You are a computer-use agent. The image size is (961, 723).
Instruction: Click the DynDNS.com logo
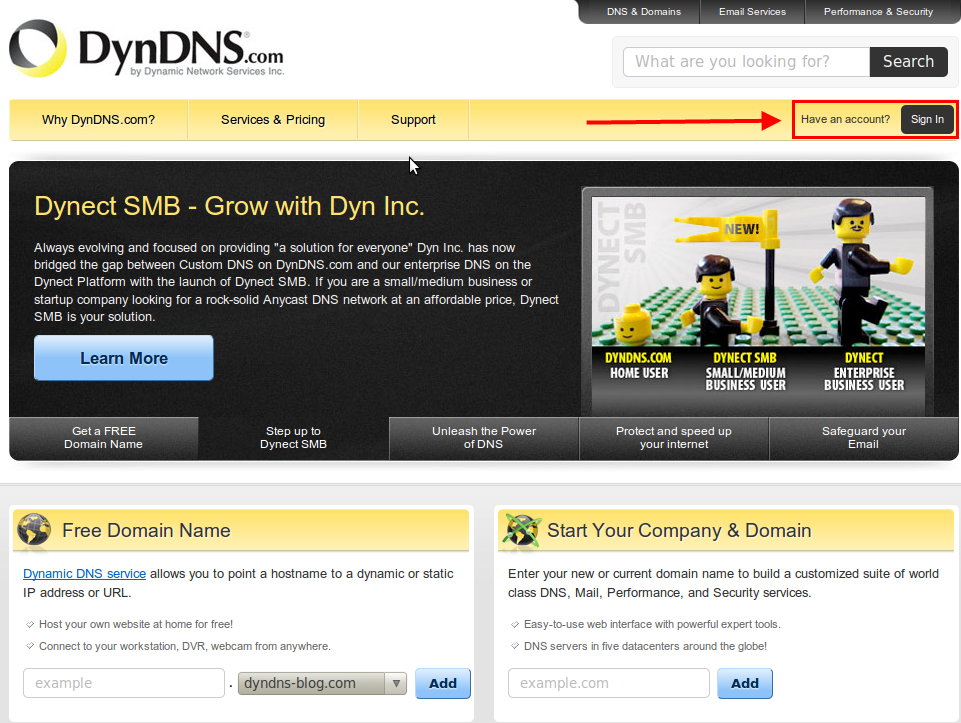(146, 49)
